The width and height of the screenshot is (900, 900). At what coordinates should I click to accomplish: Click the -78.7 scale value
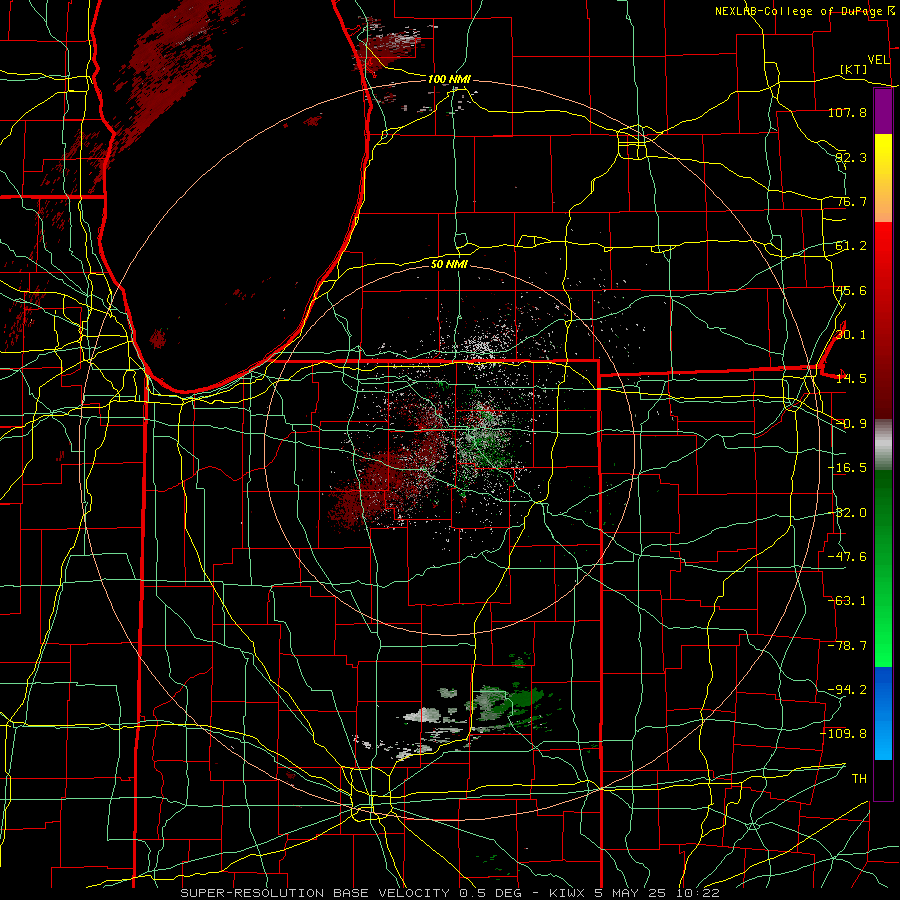tap(847, 646)
